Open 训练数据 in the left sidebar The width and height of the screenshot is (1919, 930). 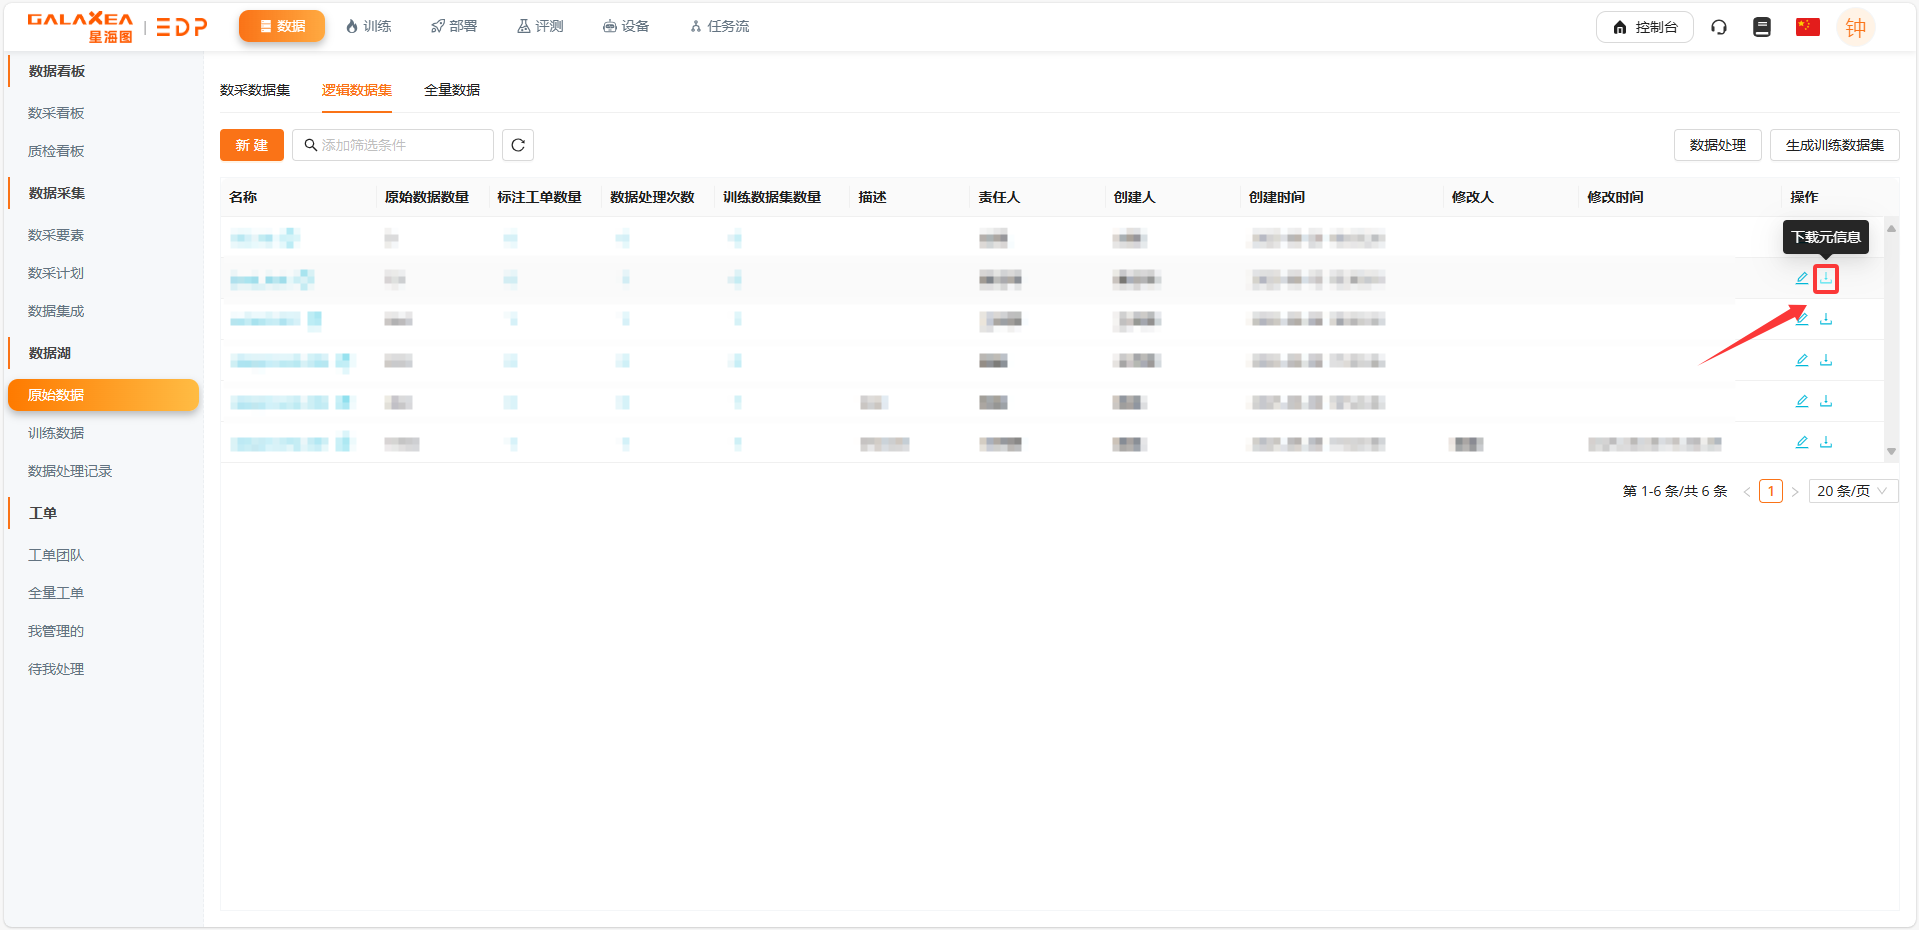[56, 433]
